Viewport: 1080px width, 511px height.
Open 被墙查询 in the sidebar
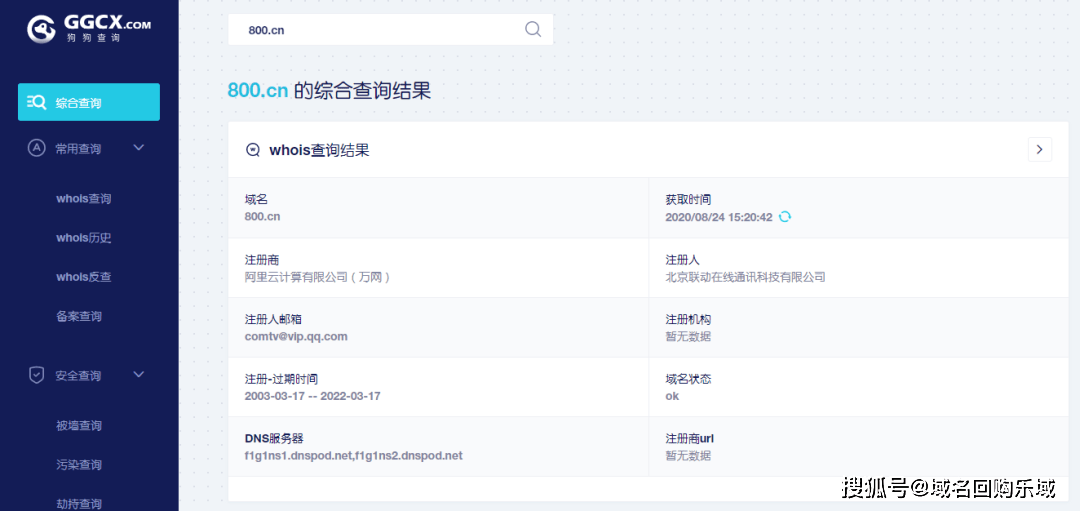(x=79, y=426)
